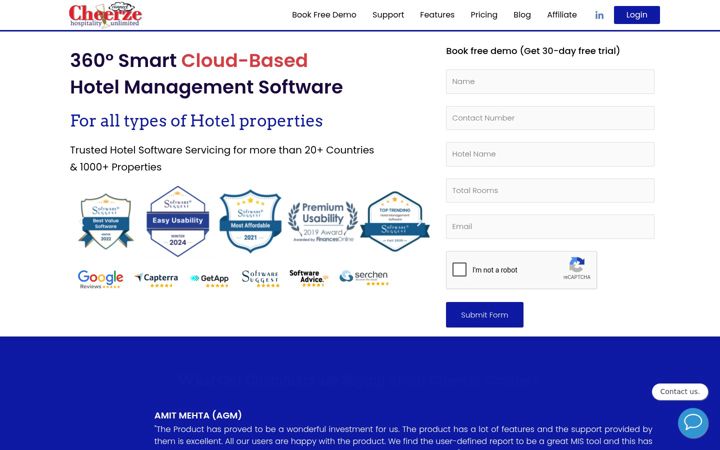Open the Software Advice rating logo
Image resolution: width=720 pixels, height=450 pixels.
click(309, 278)
